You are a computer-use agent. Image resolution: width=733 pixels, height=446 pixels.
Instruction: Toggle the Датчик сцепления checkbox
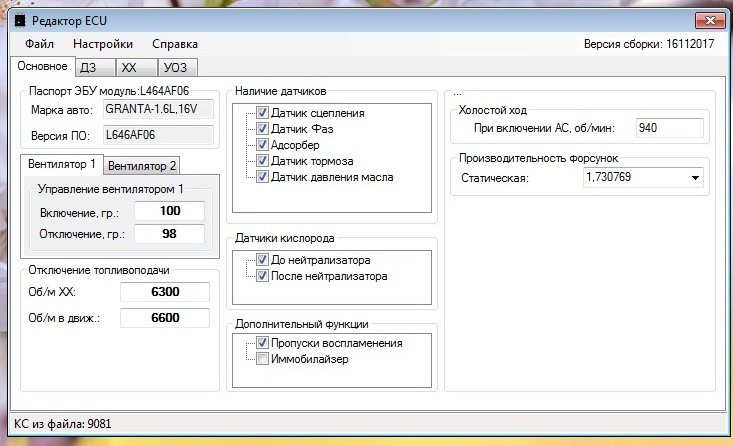coord(262,113)
